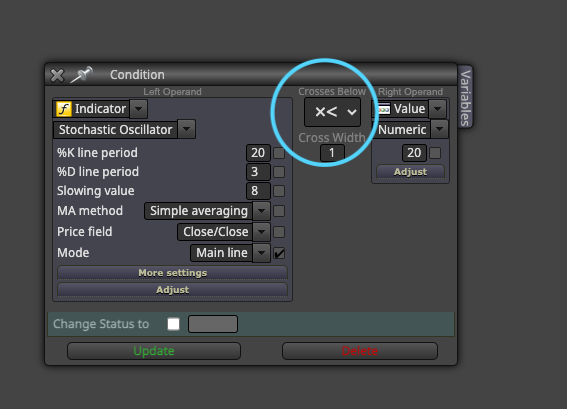Open Mode Main line dropdown

261,253
